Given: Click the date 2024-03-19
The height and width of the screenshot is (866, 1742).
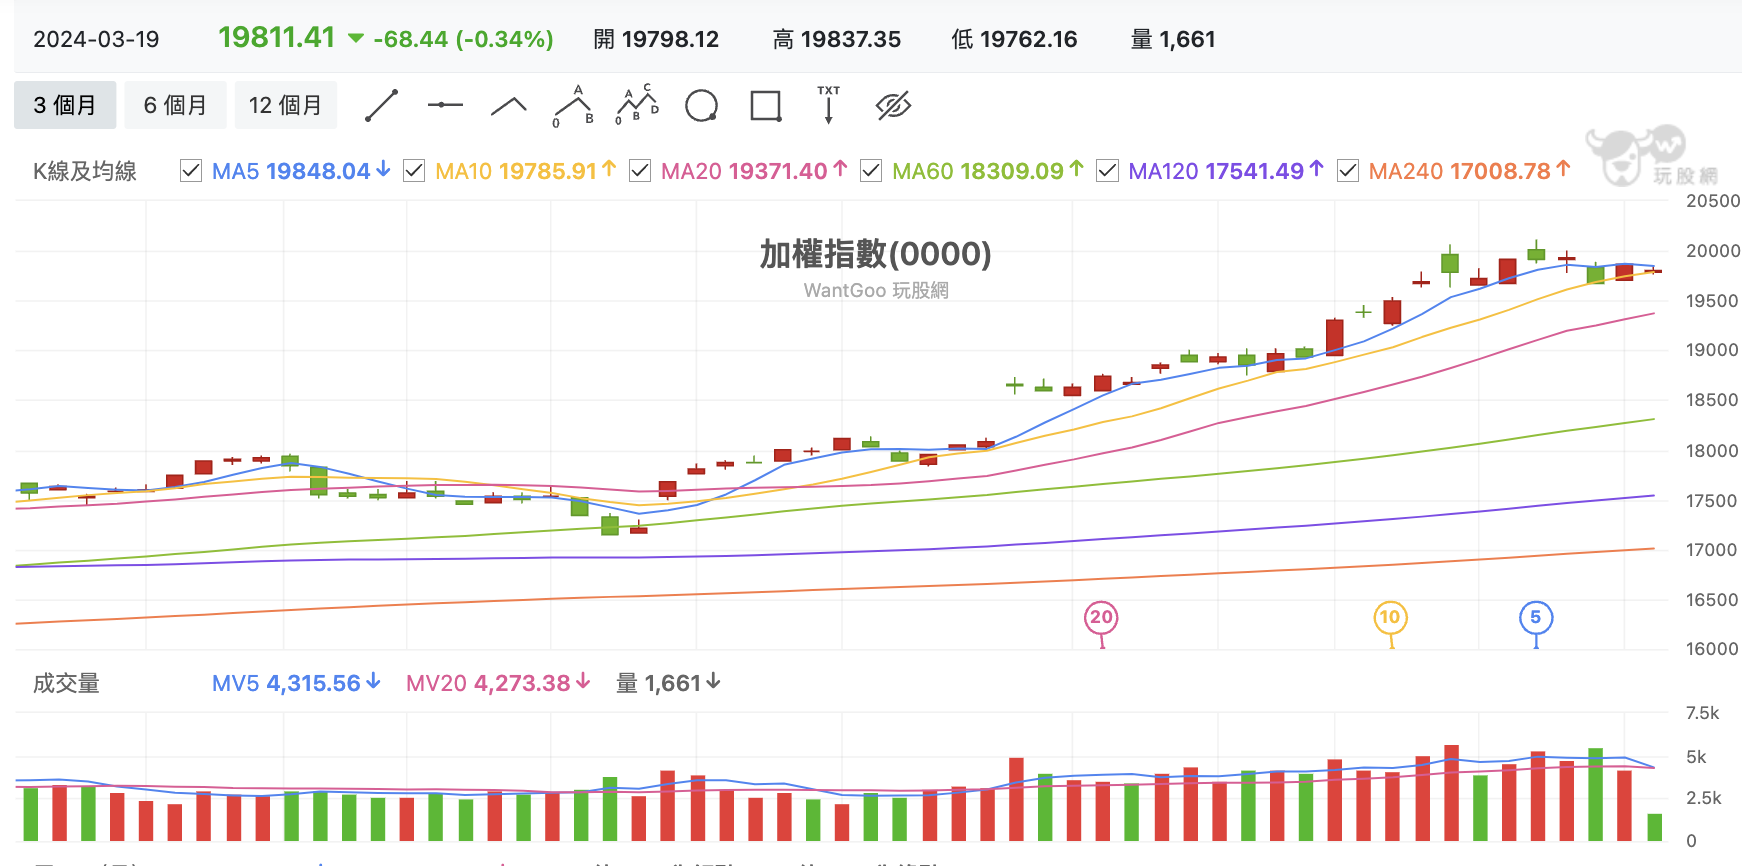Looking at the screenshot, I should pos(96,39).
